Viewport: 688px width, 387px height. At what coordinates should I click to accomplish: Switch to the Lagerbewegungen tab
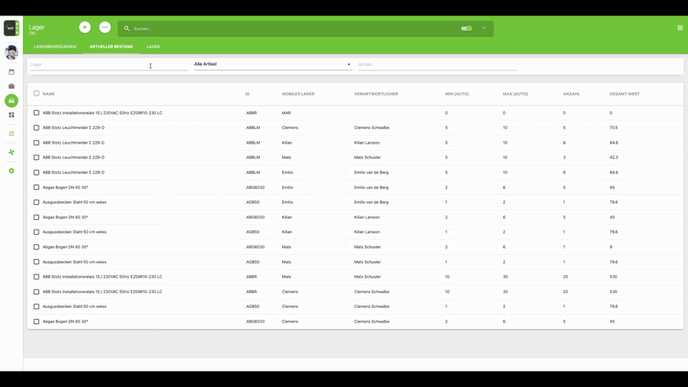(55, 47)
